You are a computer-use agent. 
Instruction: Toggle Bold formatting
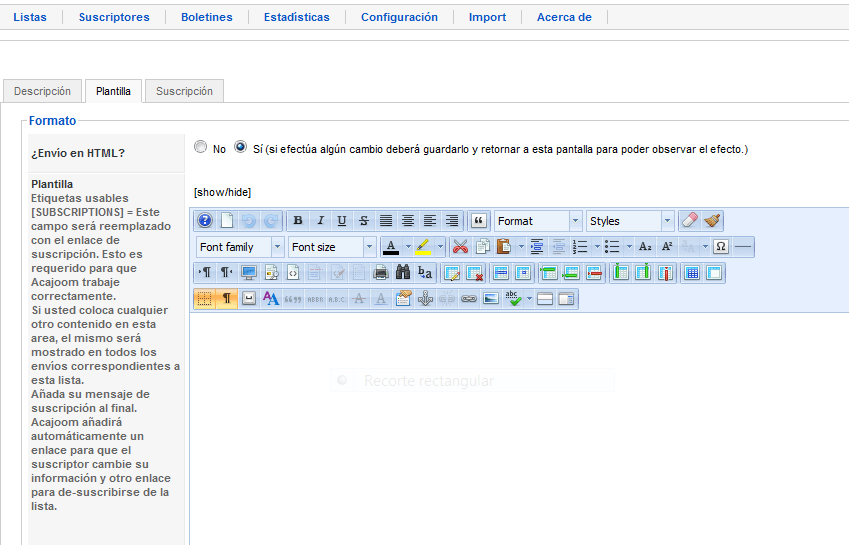coord(298,221)
